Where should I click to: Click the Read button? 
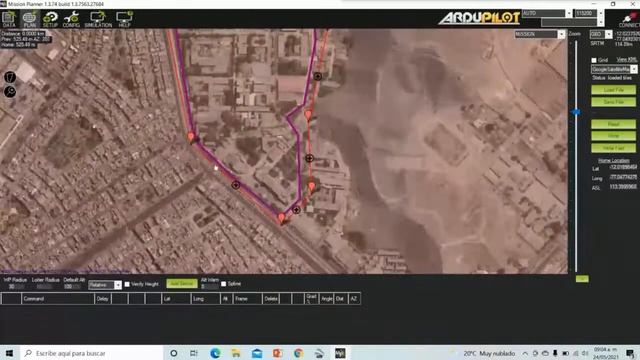613,124
